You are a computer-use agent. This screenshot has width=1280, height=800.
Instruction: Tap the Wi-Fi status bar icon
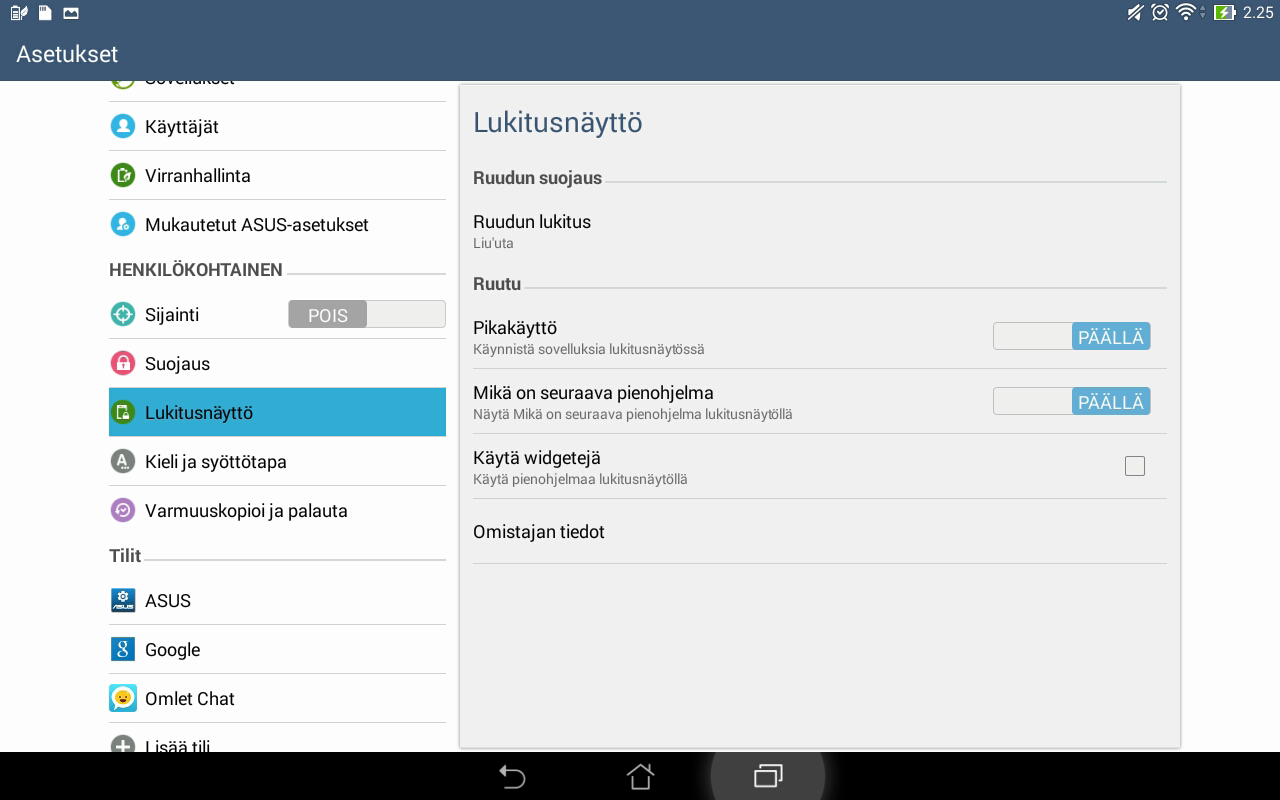point(1187,13)
